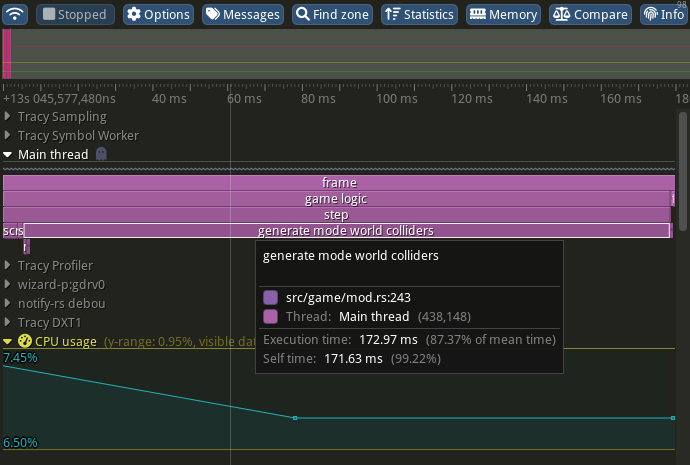Click the CPU plot data point at line bend
Screen dimensions: 690x465
pyautogui.click(x=295, y=417)
